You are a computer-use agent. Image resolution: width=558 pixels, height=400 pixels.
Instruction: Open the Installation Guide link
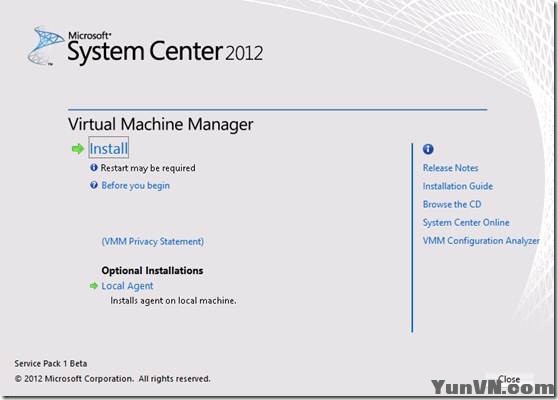pos(458,186)
